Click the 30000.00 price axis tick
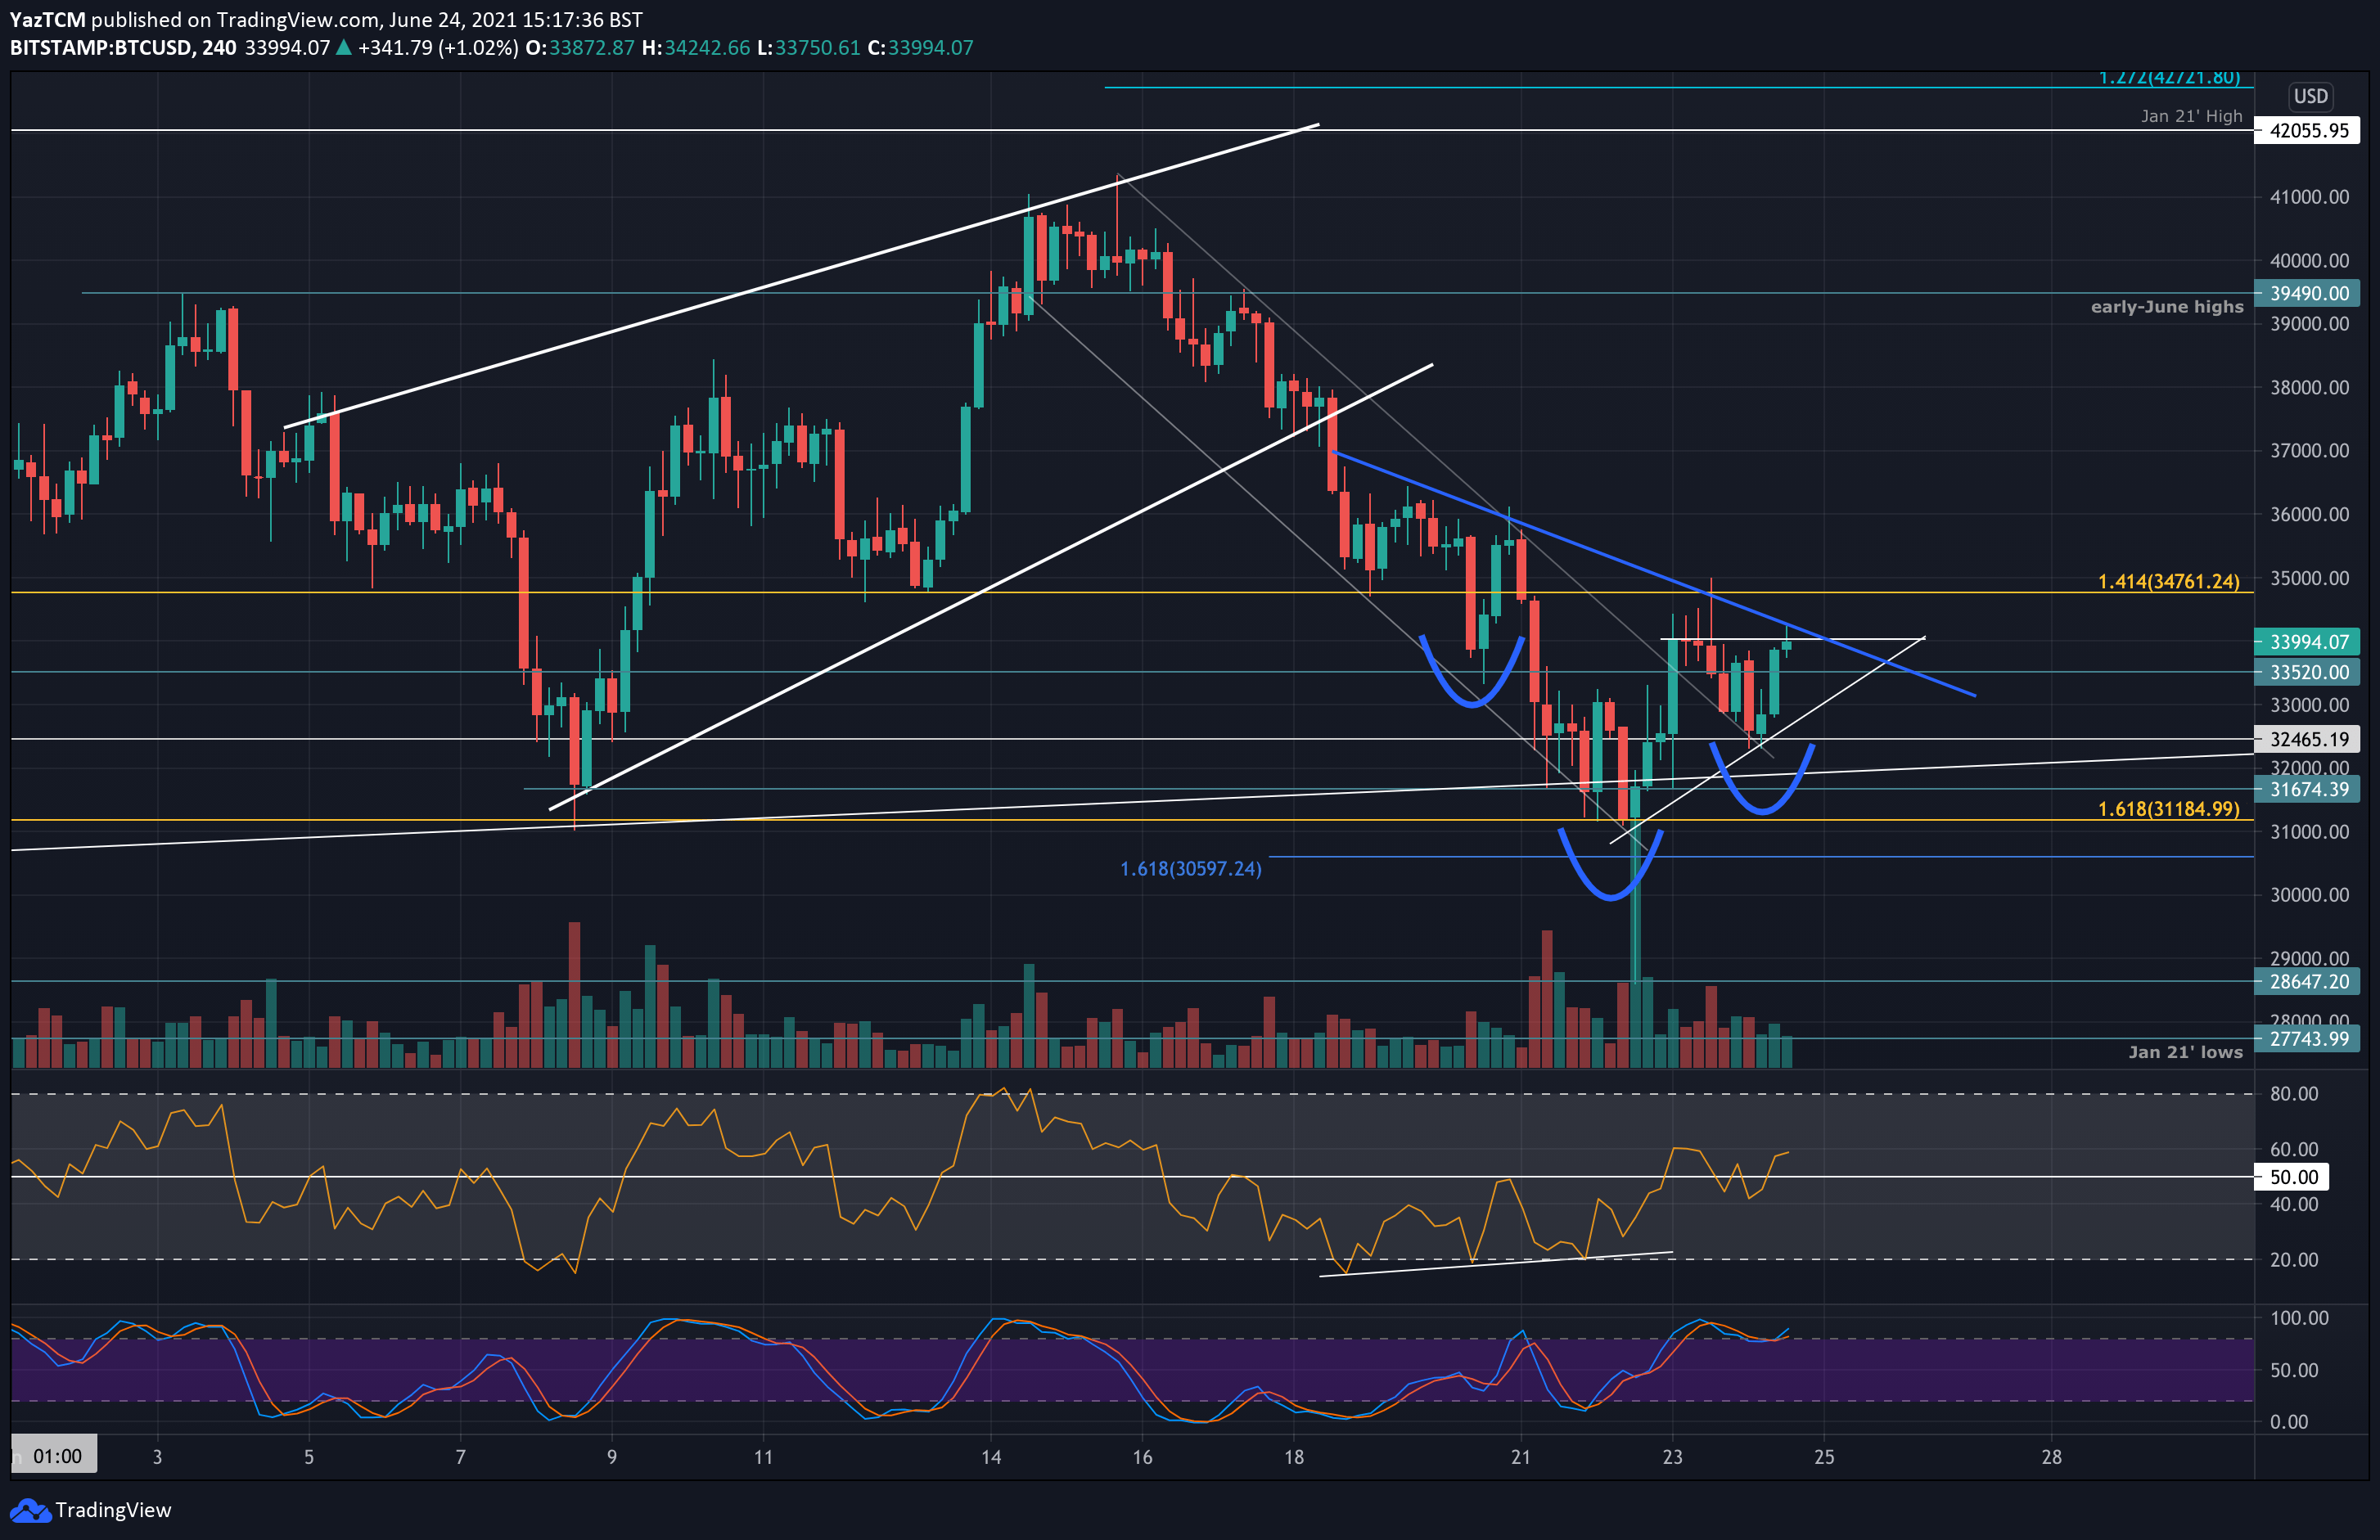 2309,895
